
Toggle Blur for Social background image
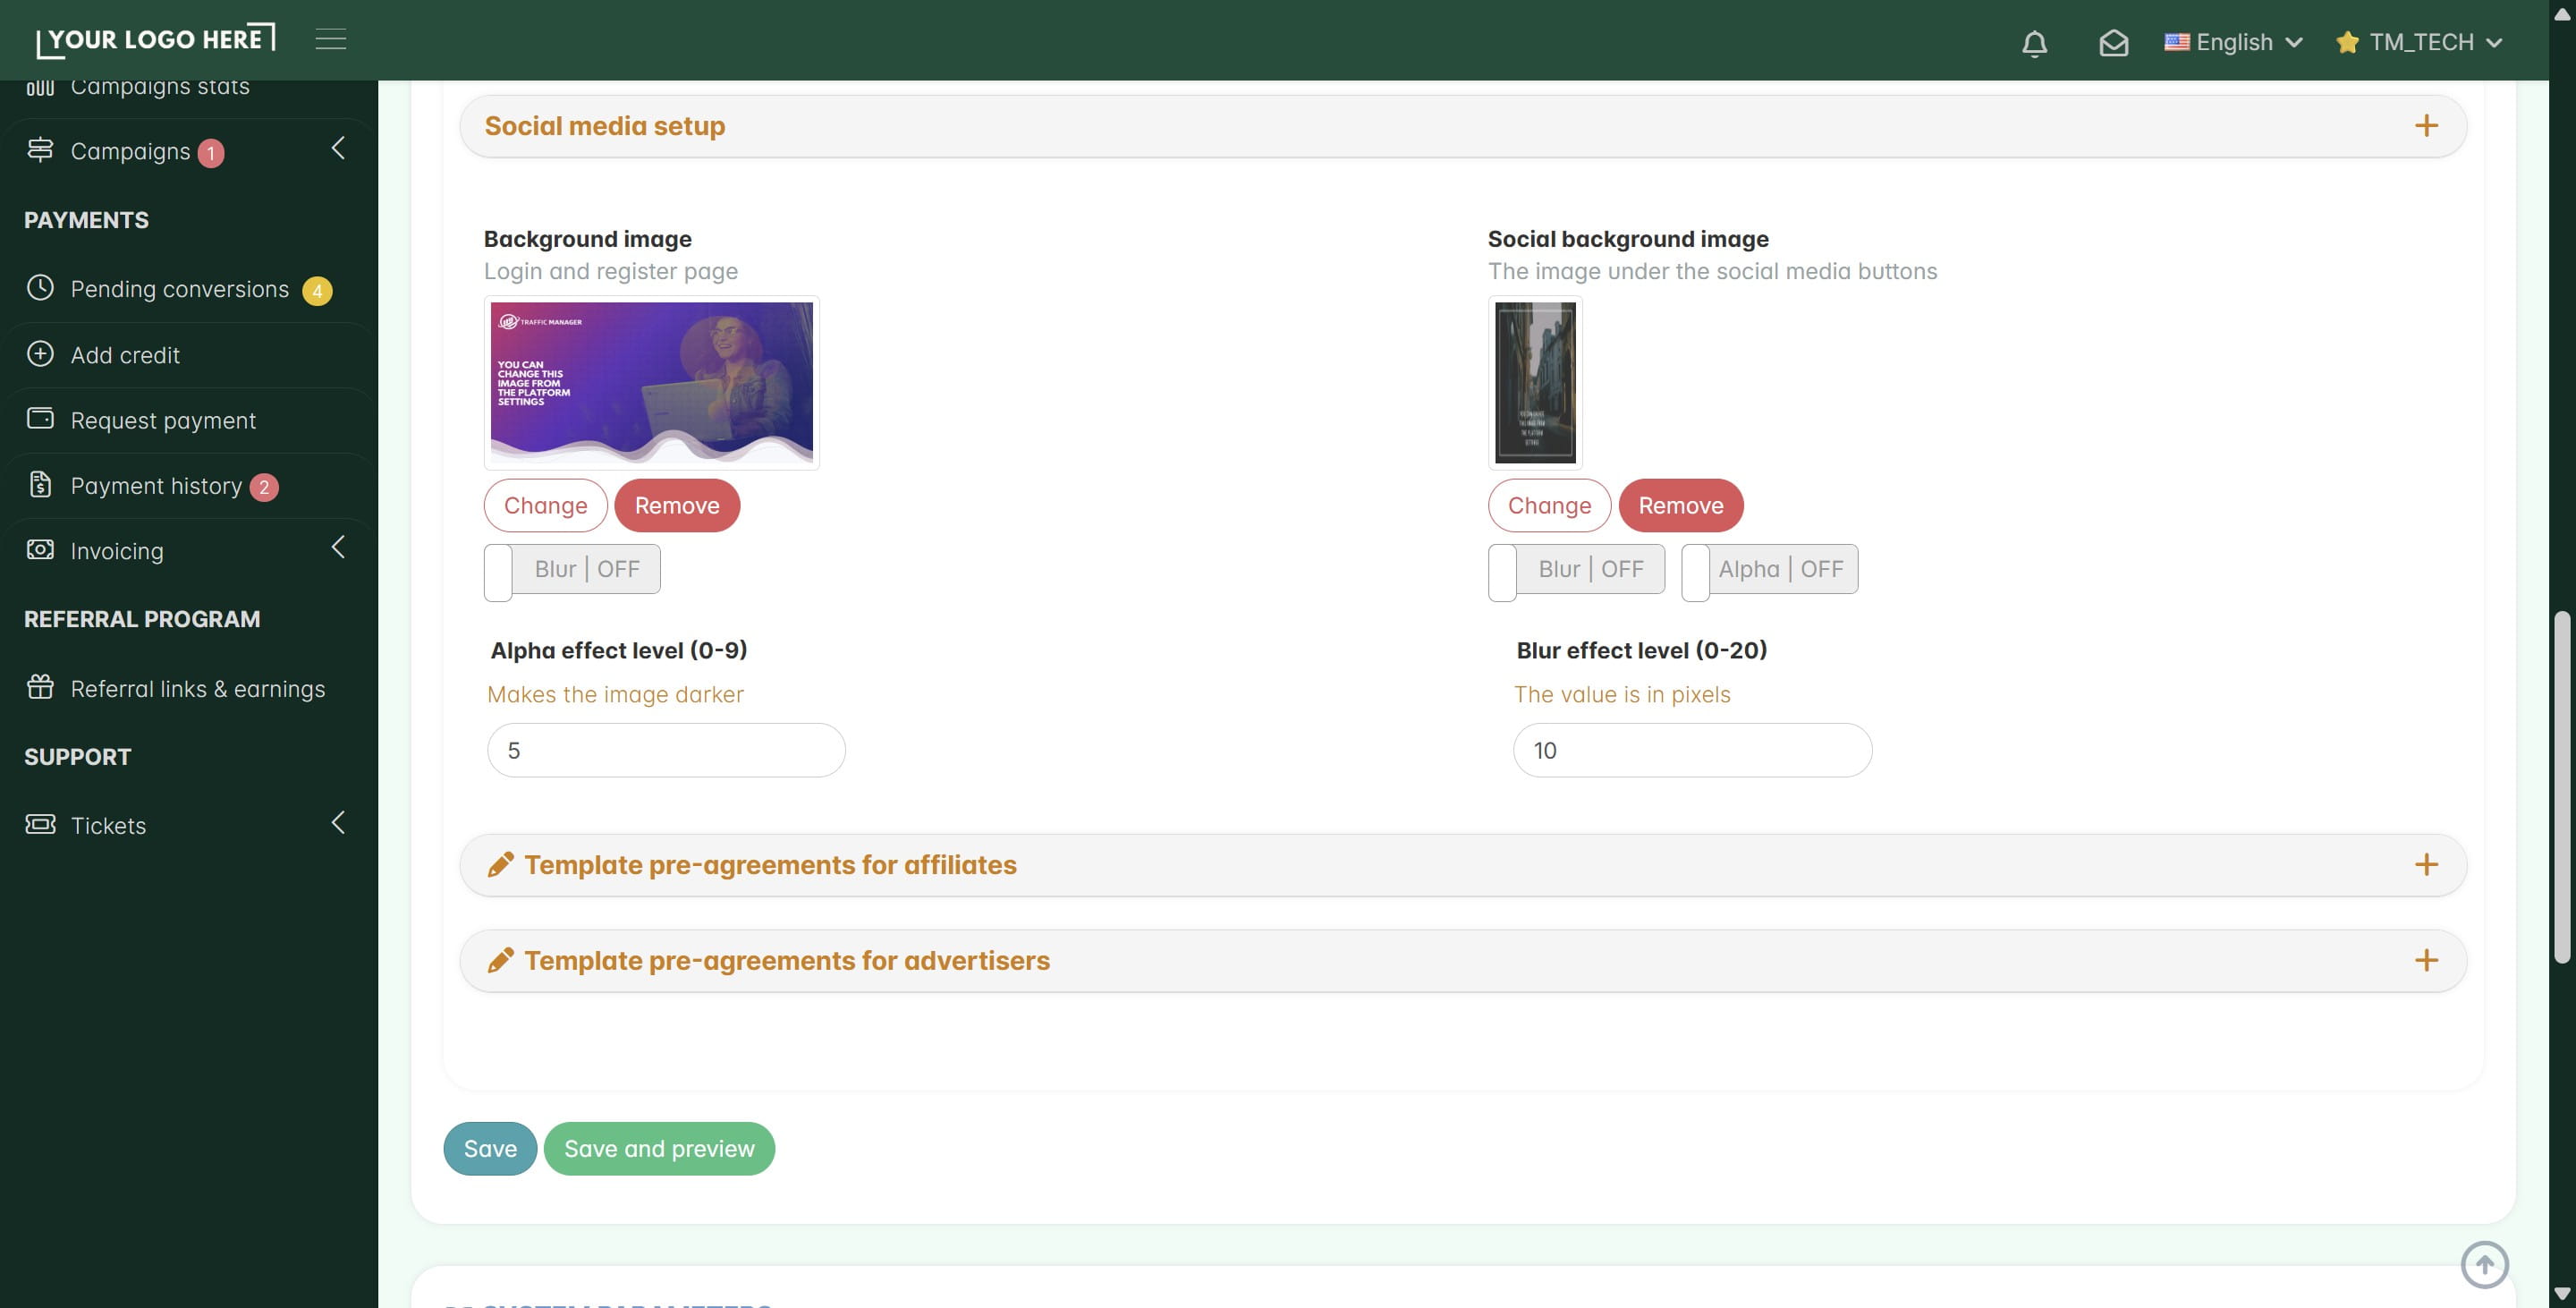(1576, 571)
